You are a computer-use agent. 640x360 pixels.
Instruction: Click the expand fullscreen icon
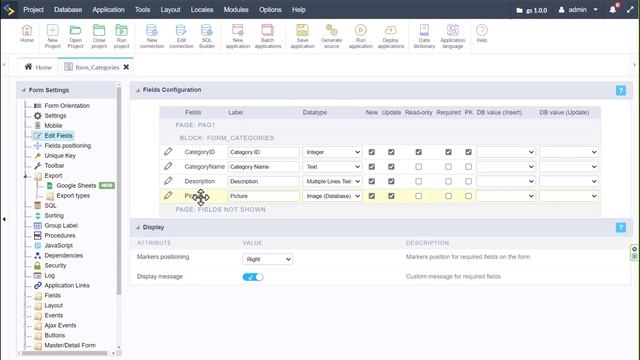(630, 10)
